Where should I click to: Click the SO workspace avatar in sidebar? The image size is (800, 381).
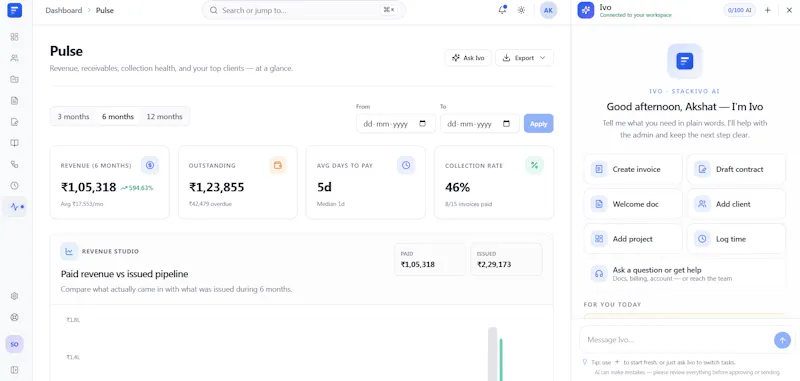click(x=14, y=344)
